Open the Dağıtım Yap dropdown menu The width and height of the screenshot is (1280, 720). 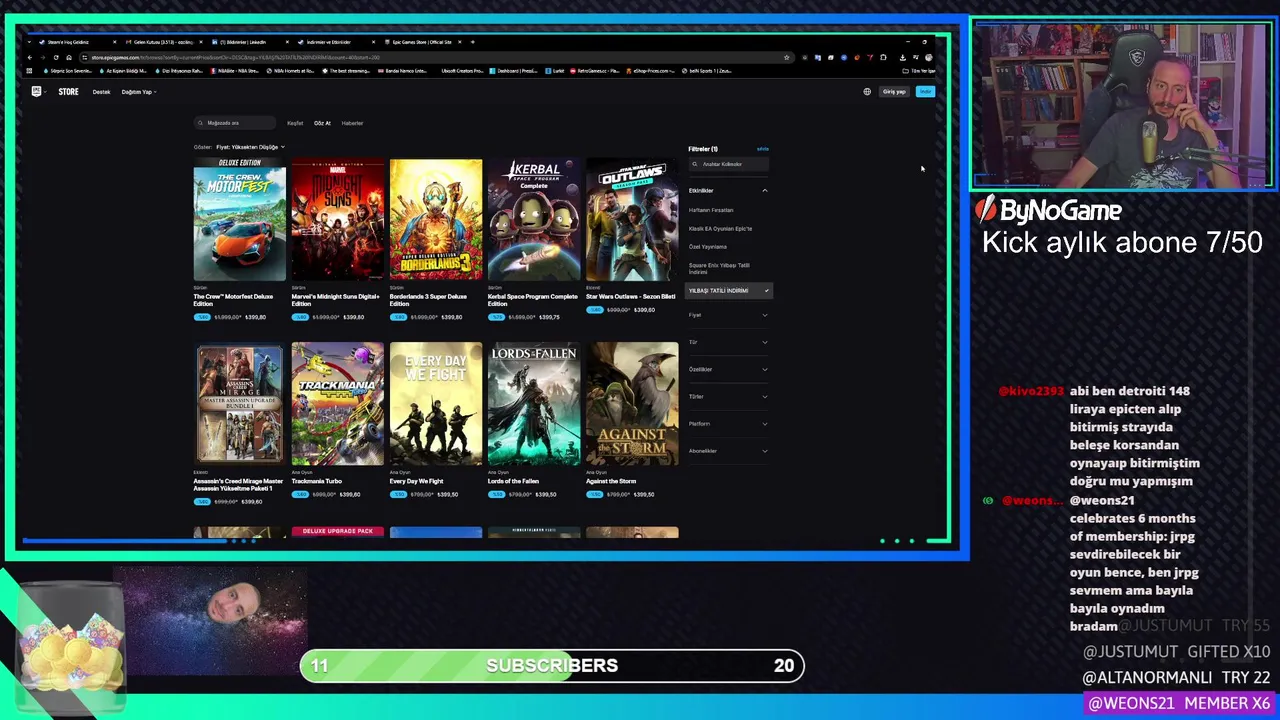(139, 92)
